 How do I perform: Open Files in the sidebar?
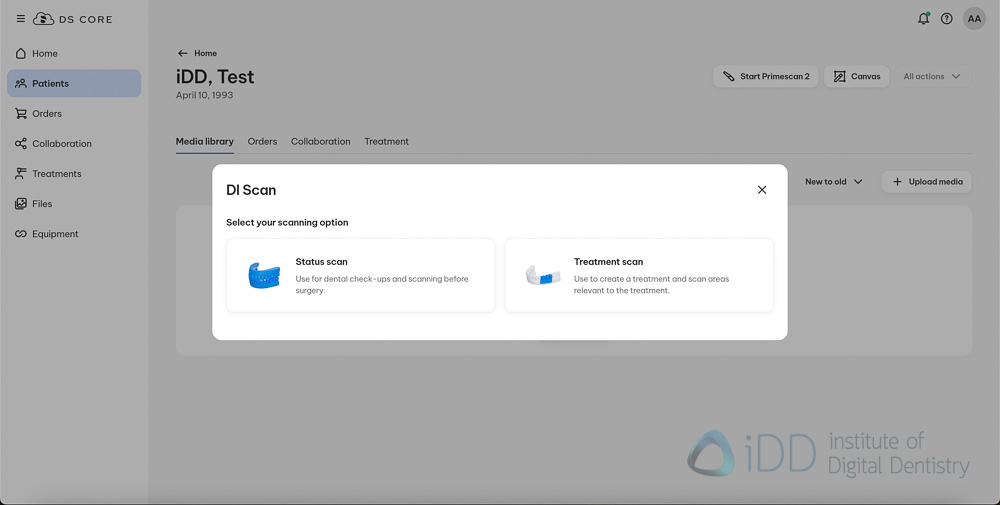pyautogui.click(x=42, y=204)
